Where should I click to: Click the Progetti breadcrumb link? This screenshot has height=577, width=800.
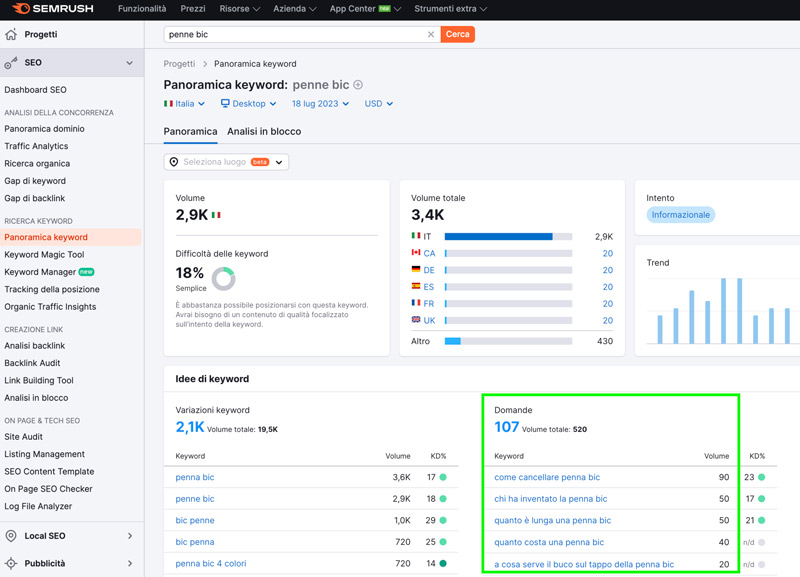click(179, 64)
